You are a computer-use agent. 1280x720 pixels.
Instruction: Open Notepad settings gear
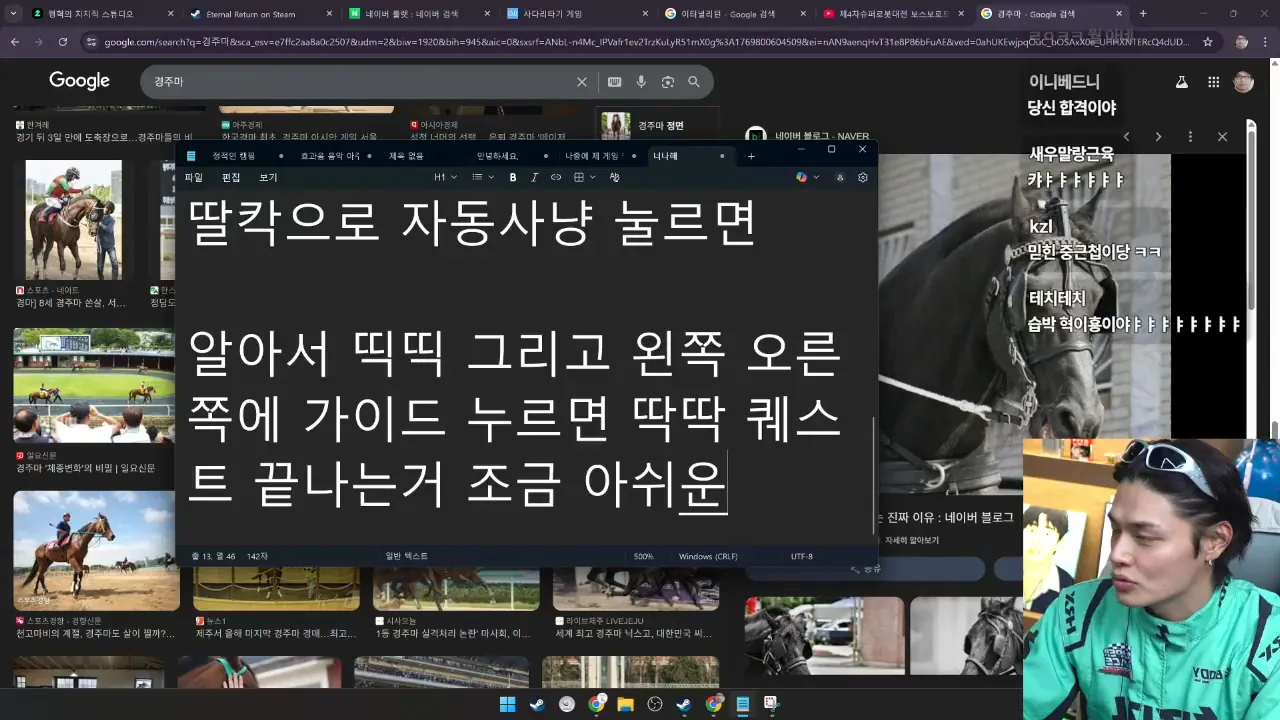tap(863, 177)
